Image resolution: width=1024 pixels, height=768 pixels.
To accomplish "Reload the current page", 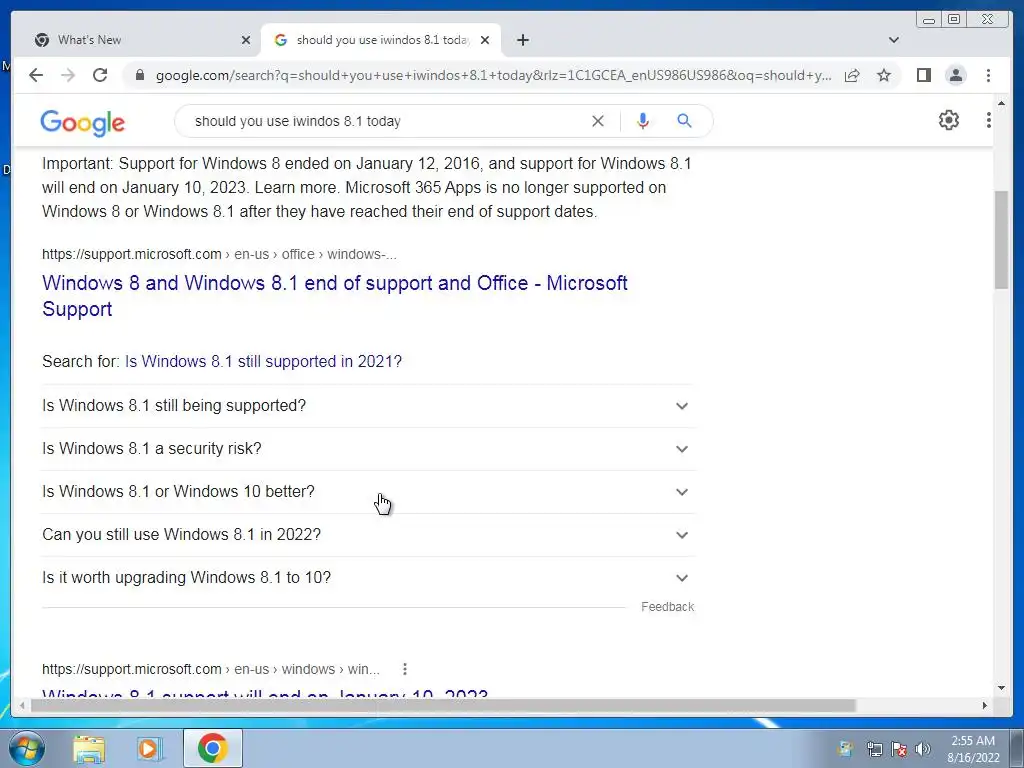I will pyautogui.click(x=100, y=75).
